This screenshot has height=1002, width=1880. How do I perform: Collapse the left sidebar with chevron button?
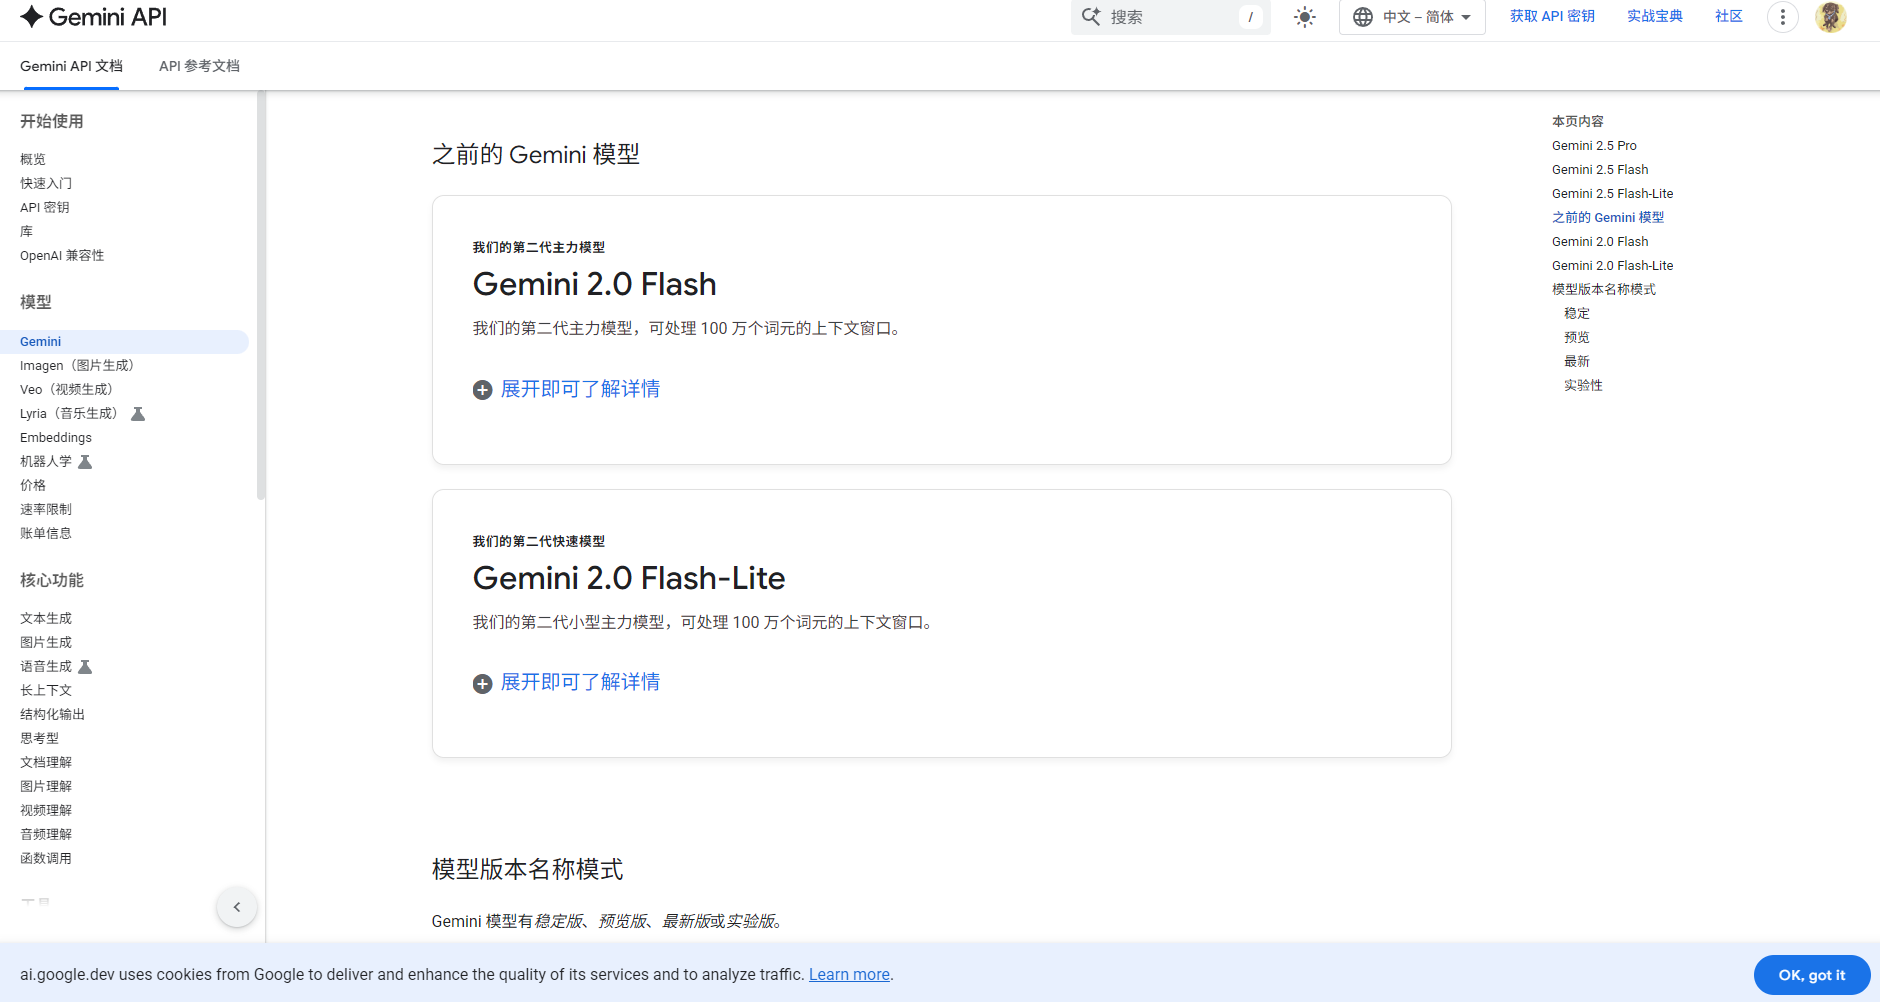[237, 907]
